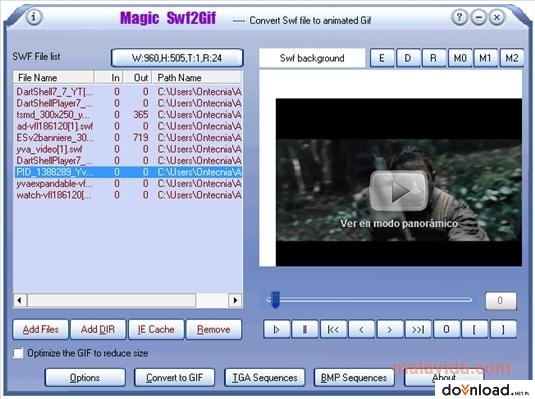Start preview with the play button
Screen dimensions: 535x399
point(277,329)
